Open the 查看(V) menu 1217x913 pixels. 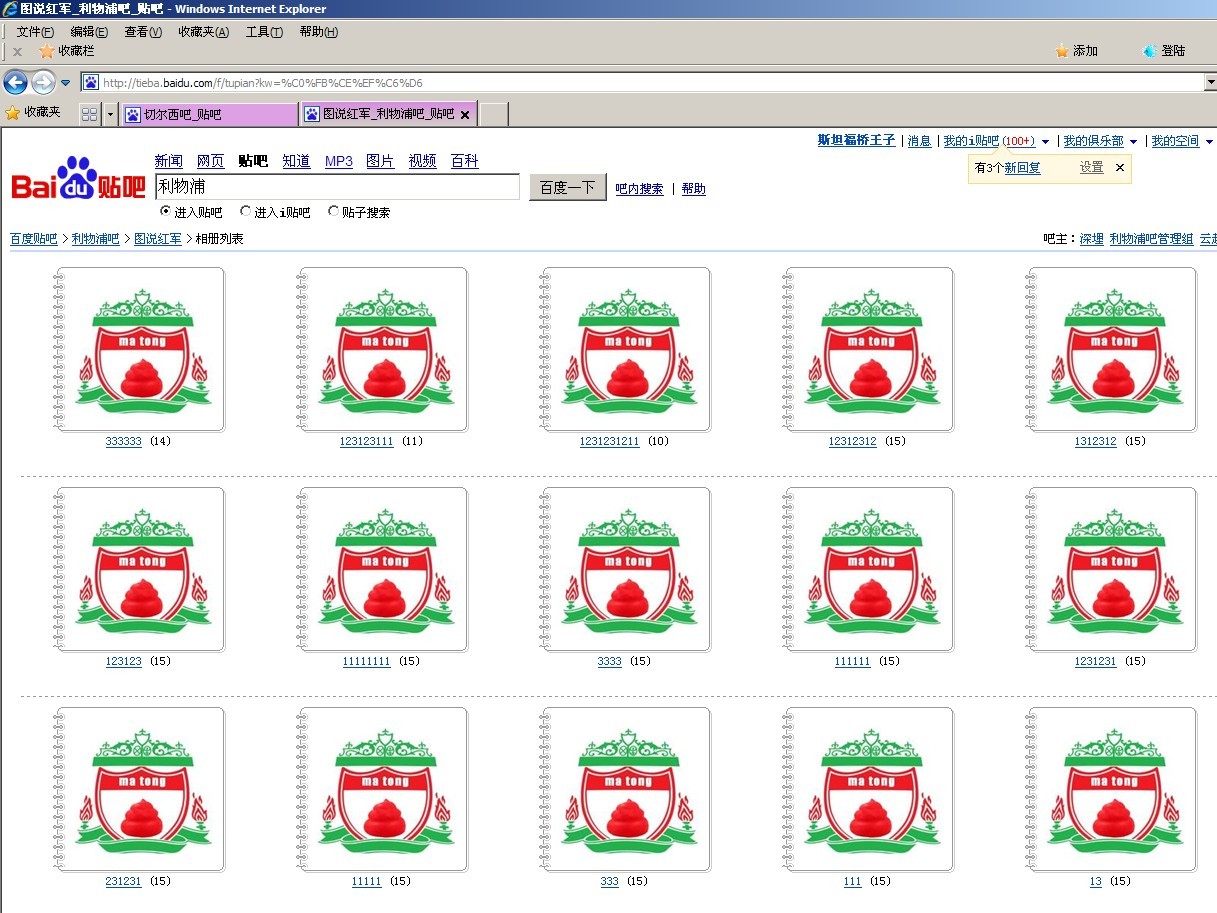[143, 32]
